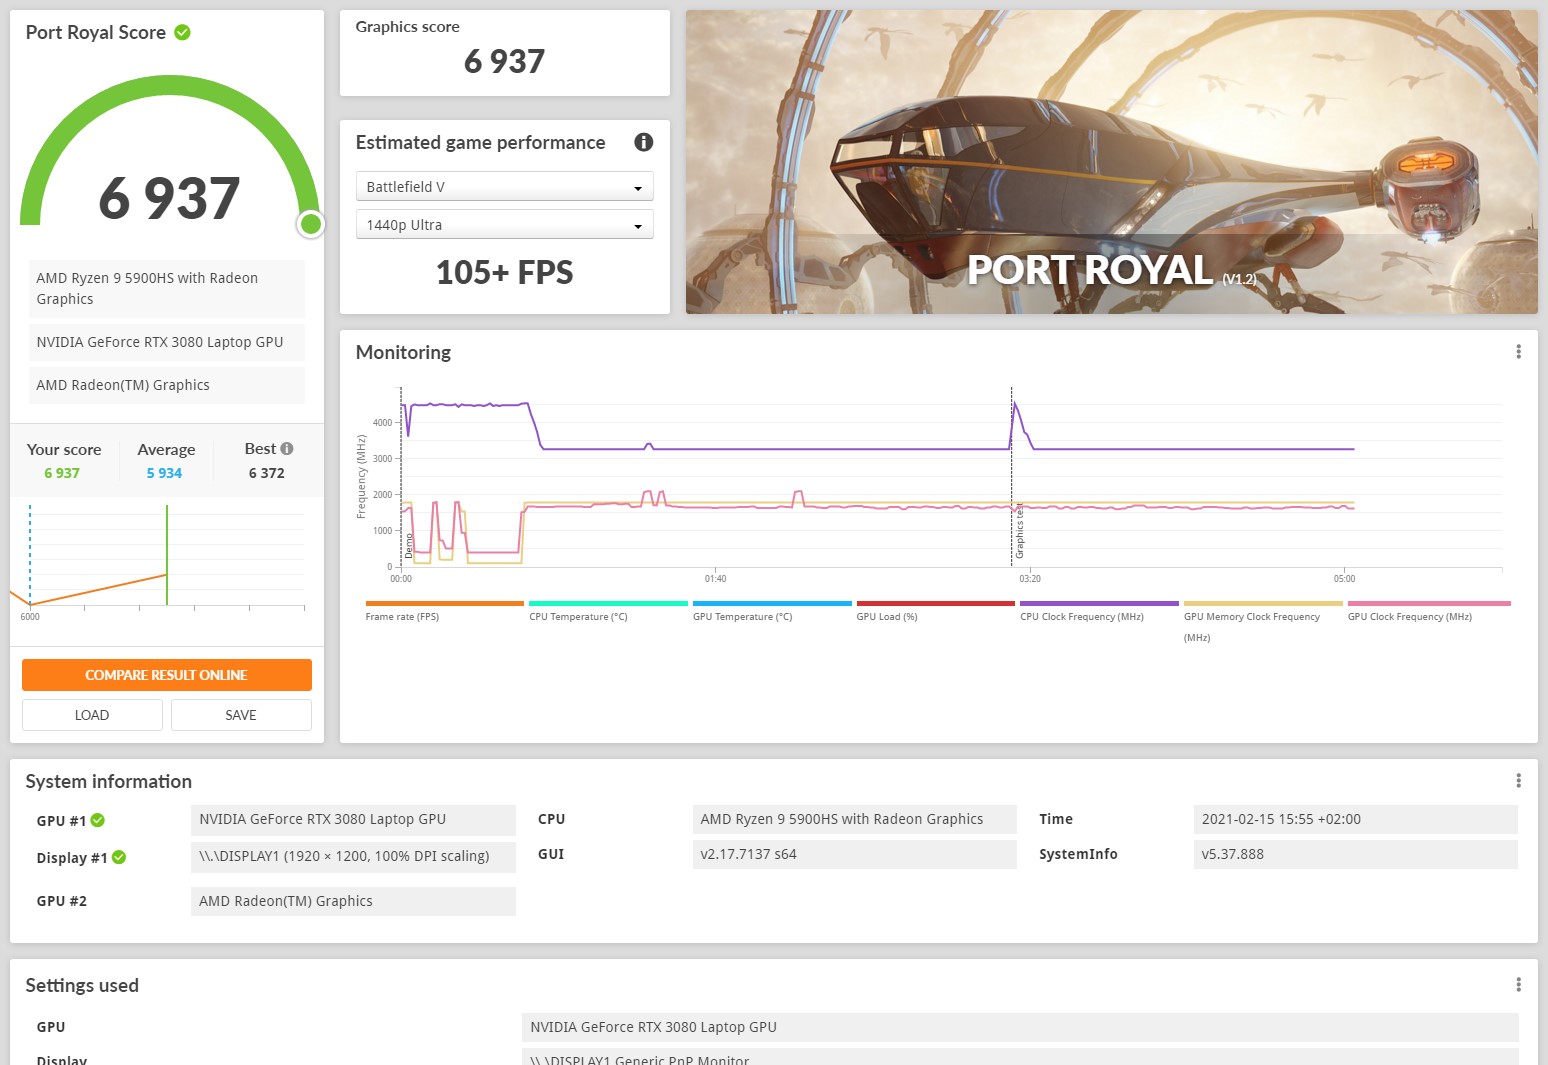Click the GPU #1 value field in System information

353,819
